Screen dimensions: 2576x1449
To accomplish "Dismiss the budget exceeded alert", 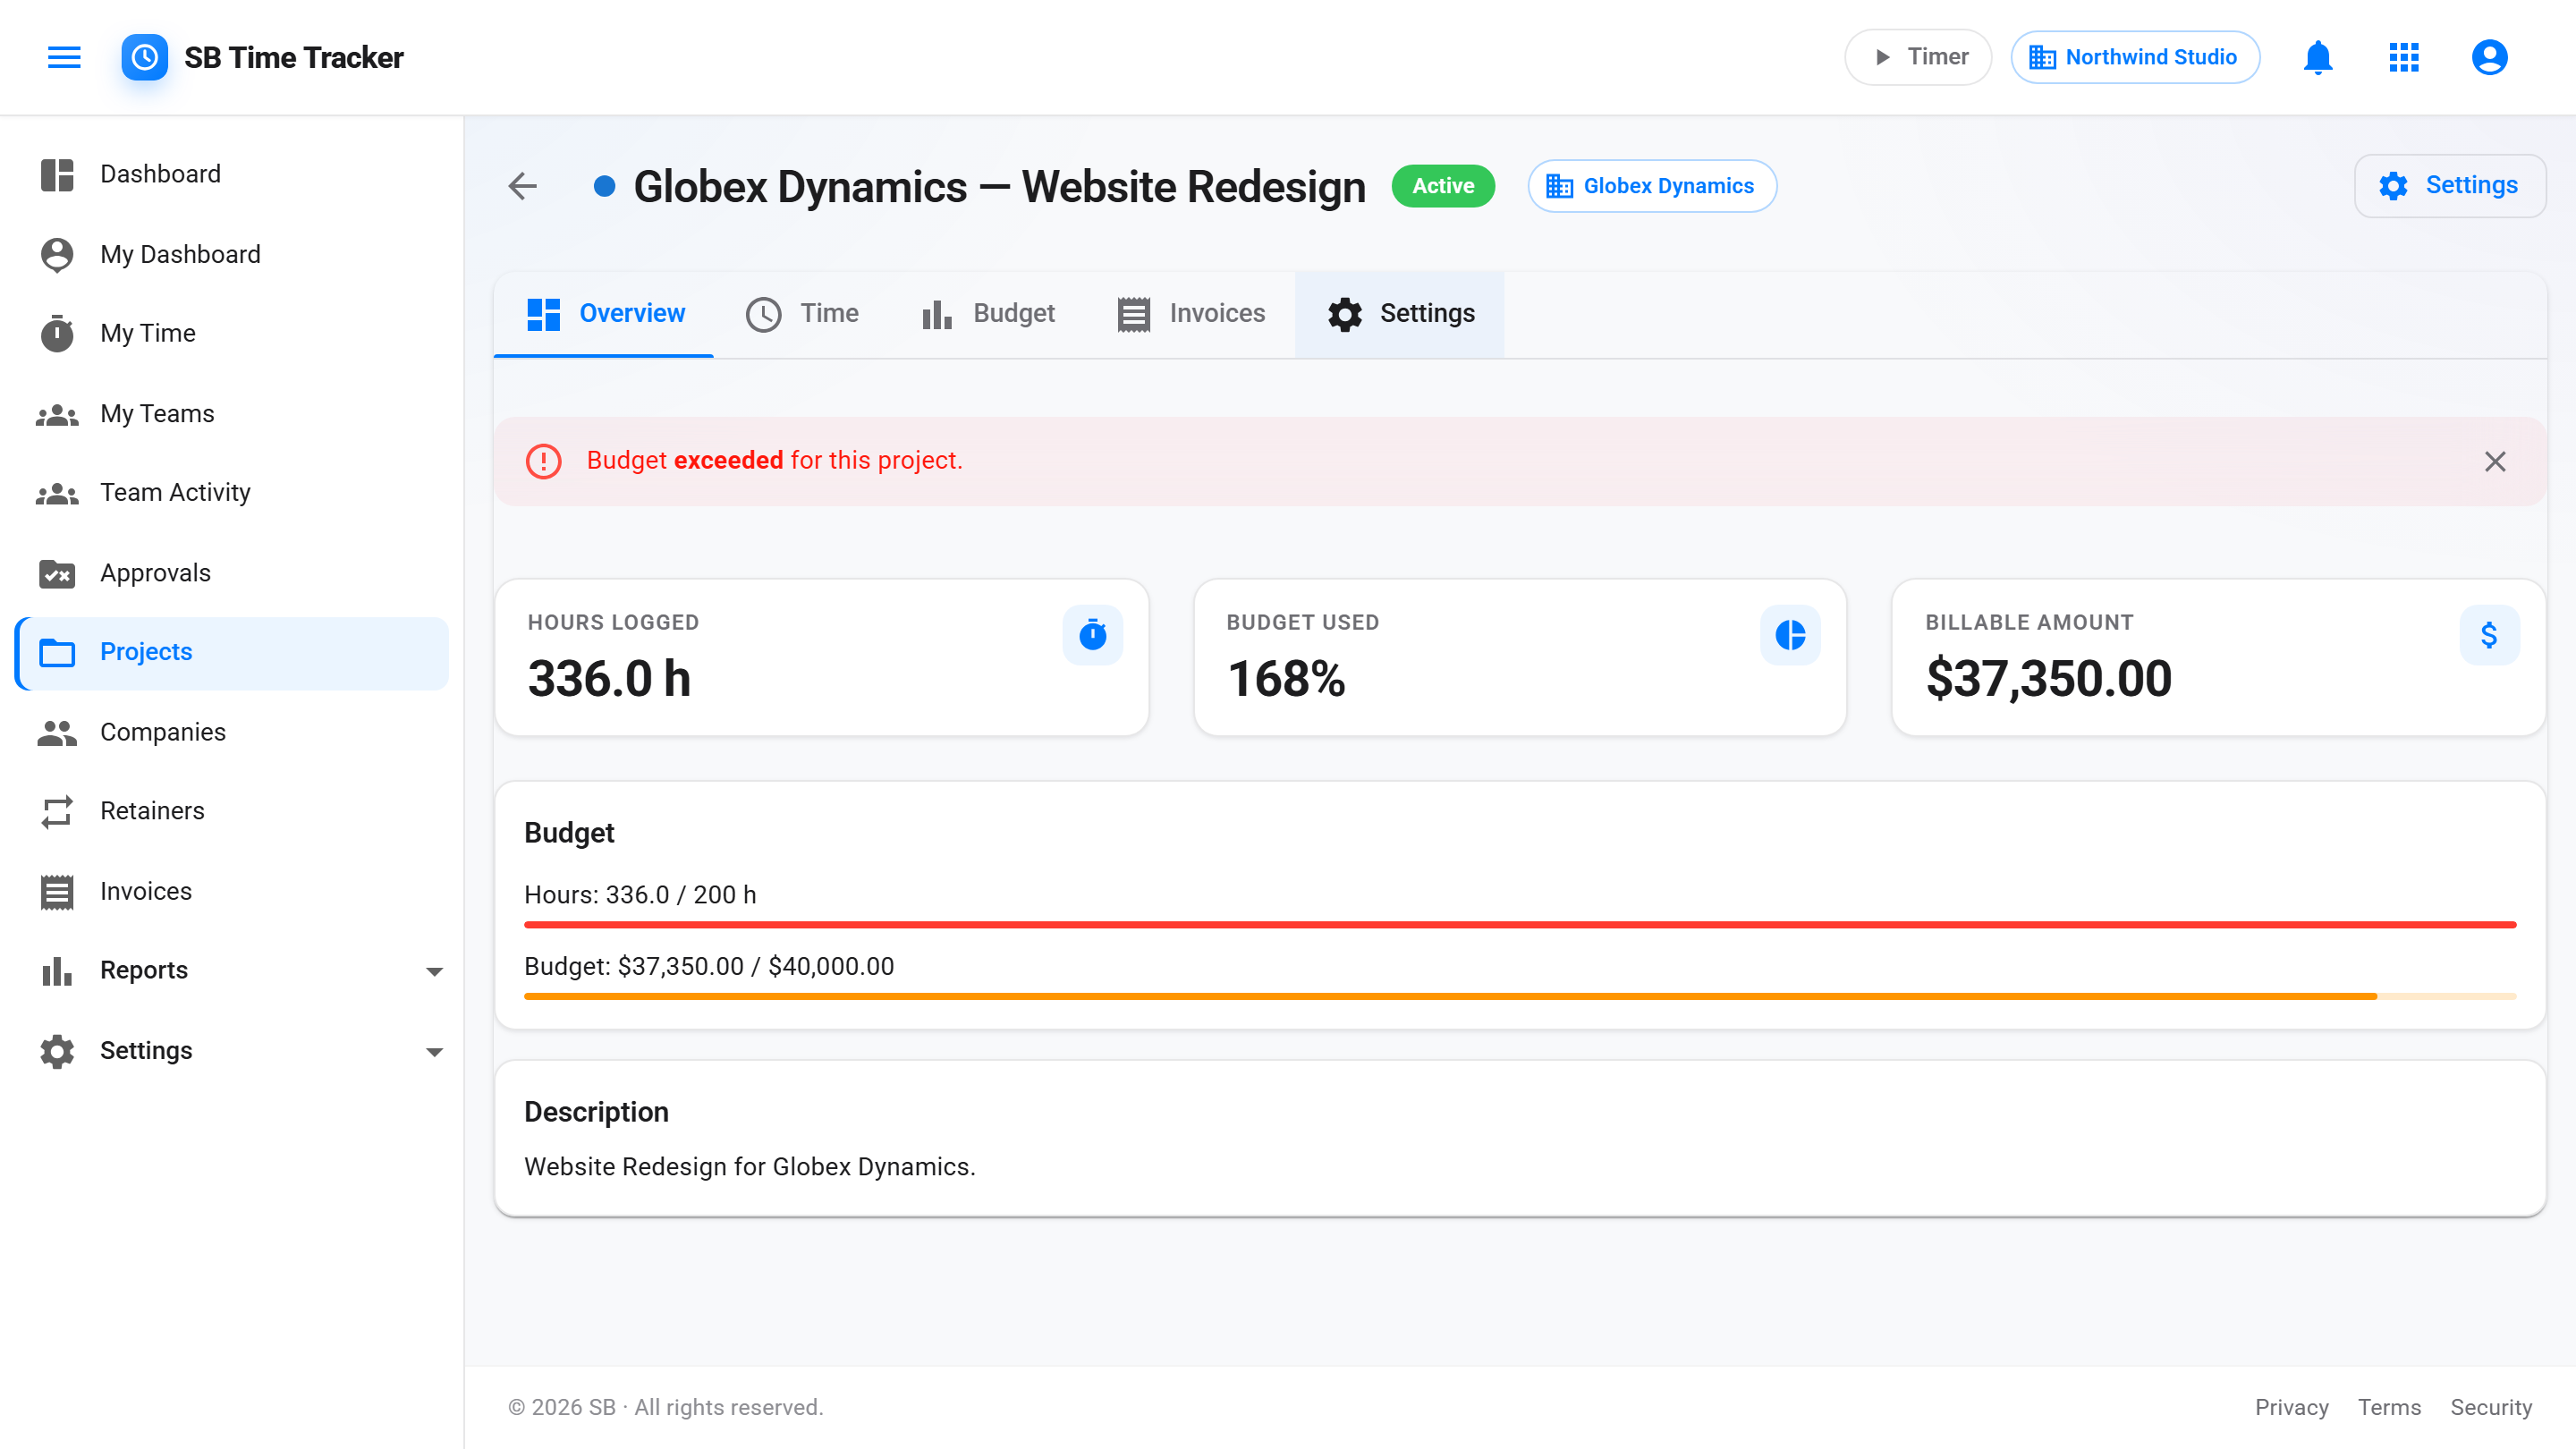I will (x=2495, y=461).
